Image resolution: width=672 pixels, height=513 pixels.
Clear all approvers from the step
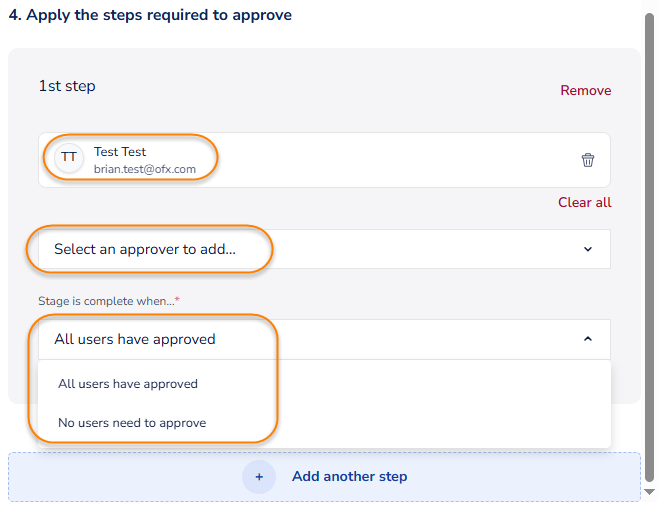(584, 202)
